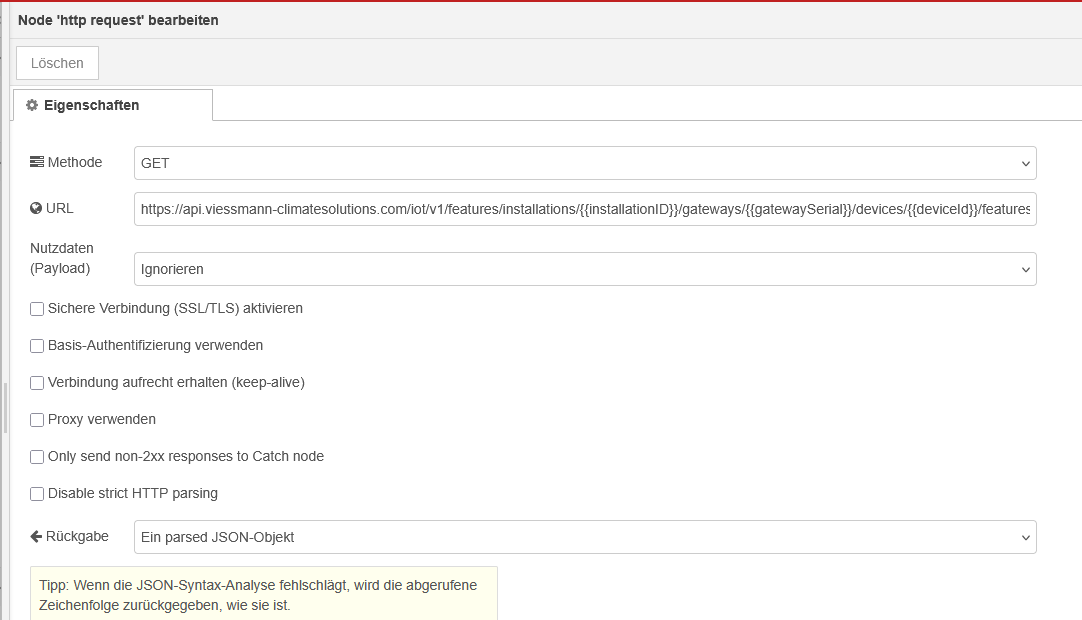Click the Methode label text

(75, 162)
